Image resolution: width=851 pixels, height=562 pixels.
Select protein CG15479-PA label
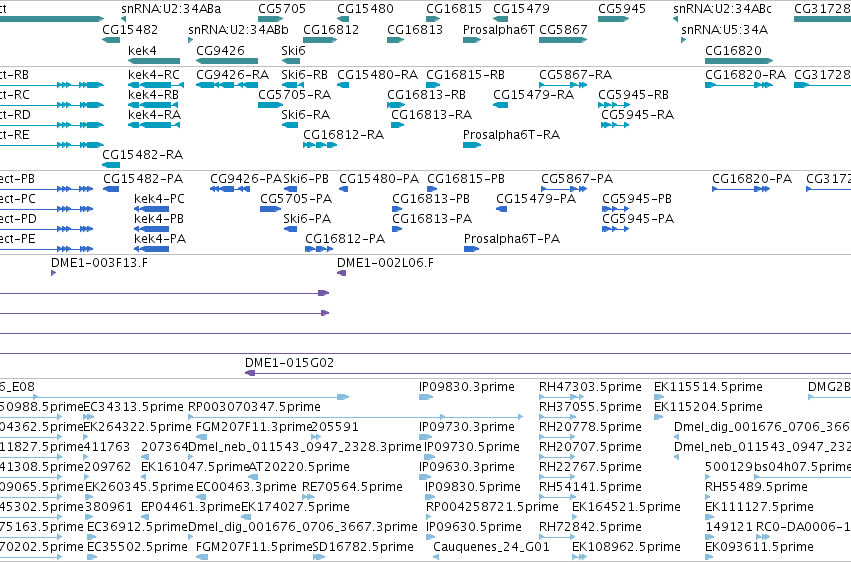tap(536, 199)
